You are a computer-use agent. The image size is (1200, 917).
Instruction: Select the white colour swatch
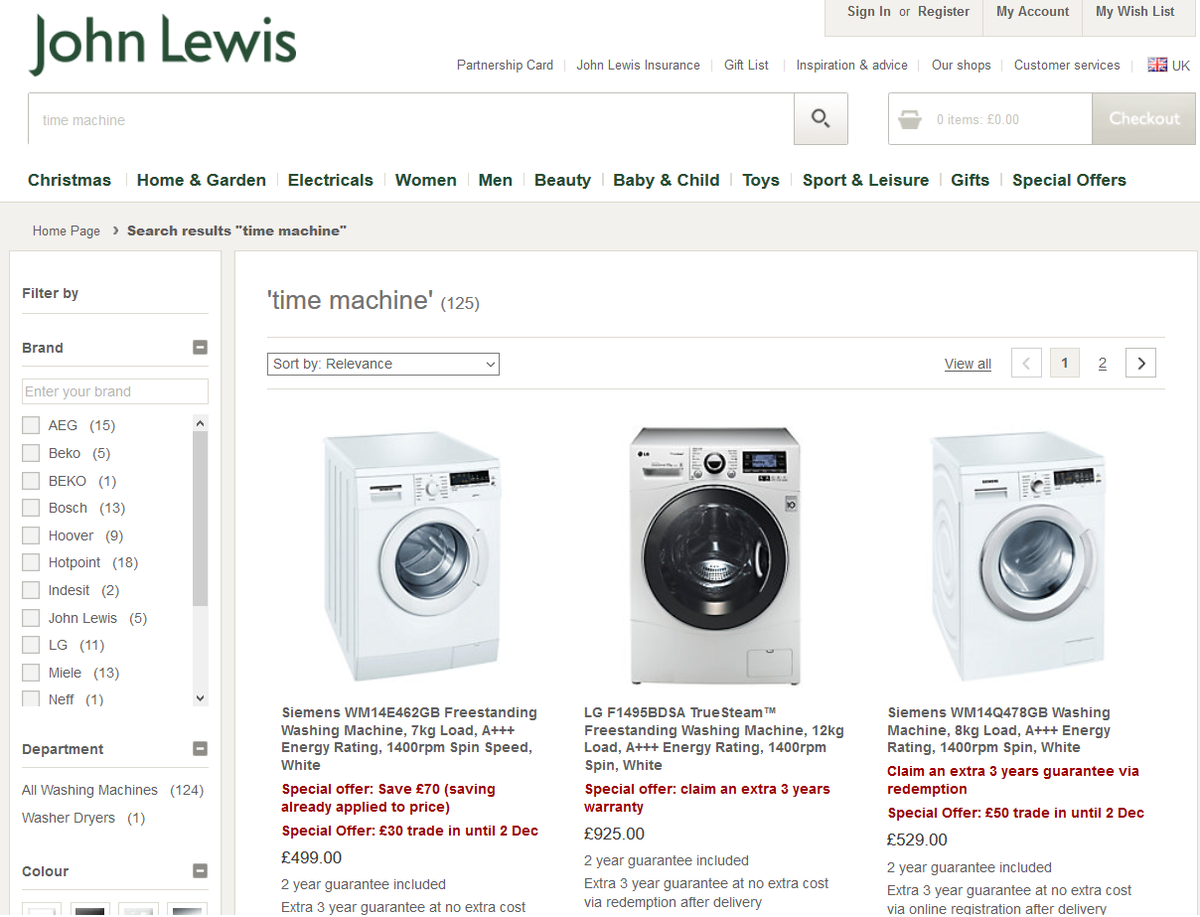[x=42, y=910]
